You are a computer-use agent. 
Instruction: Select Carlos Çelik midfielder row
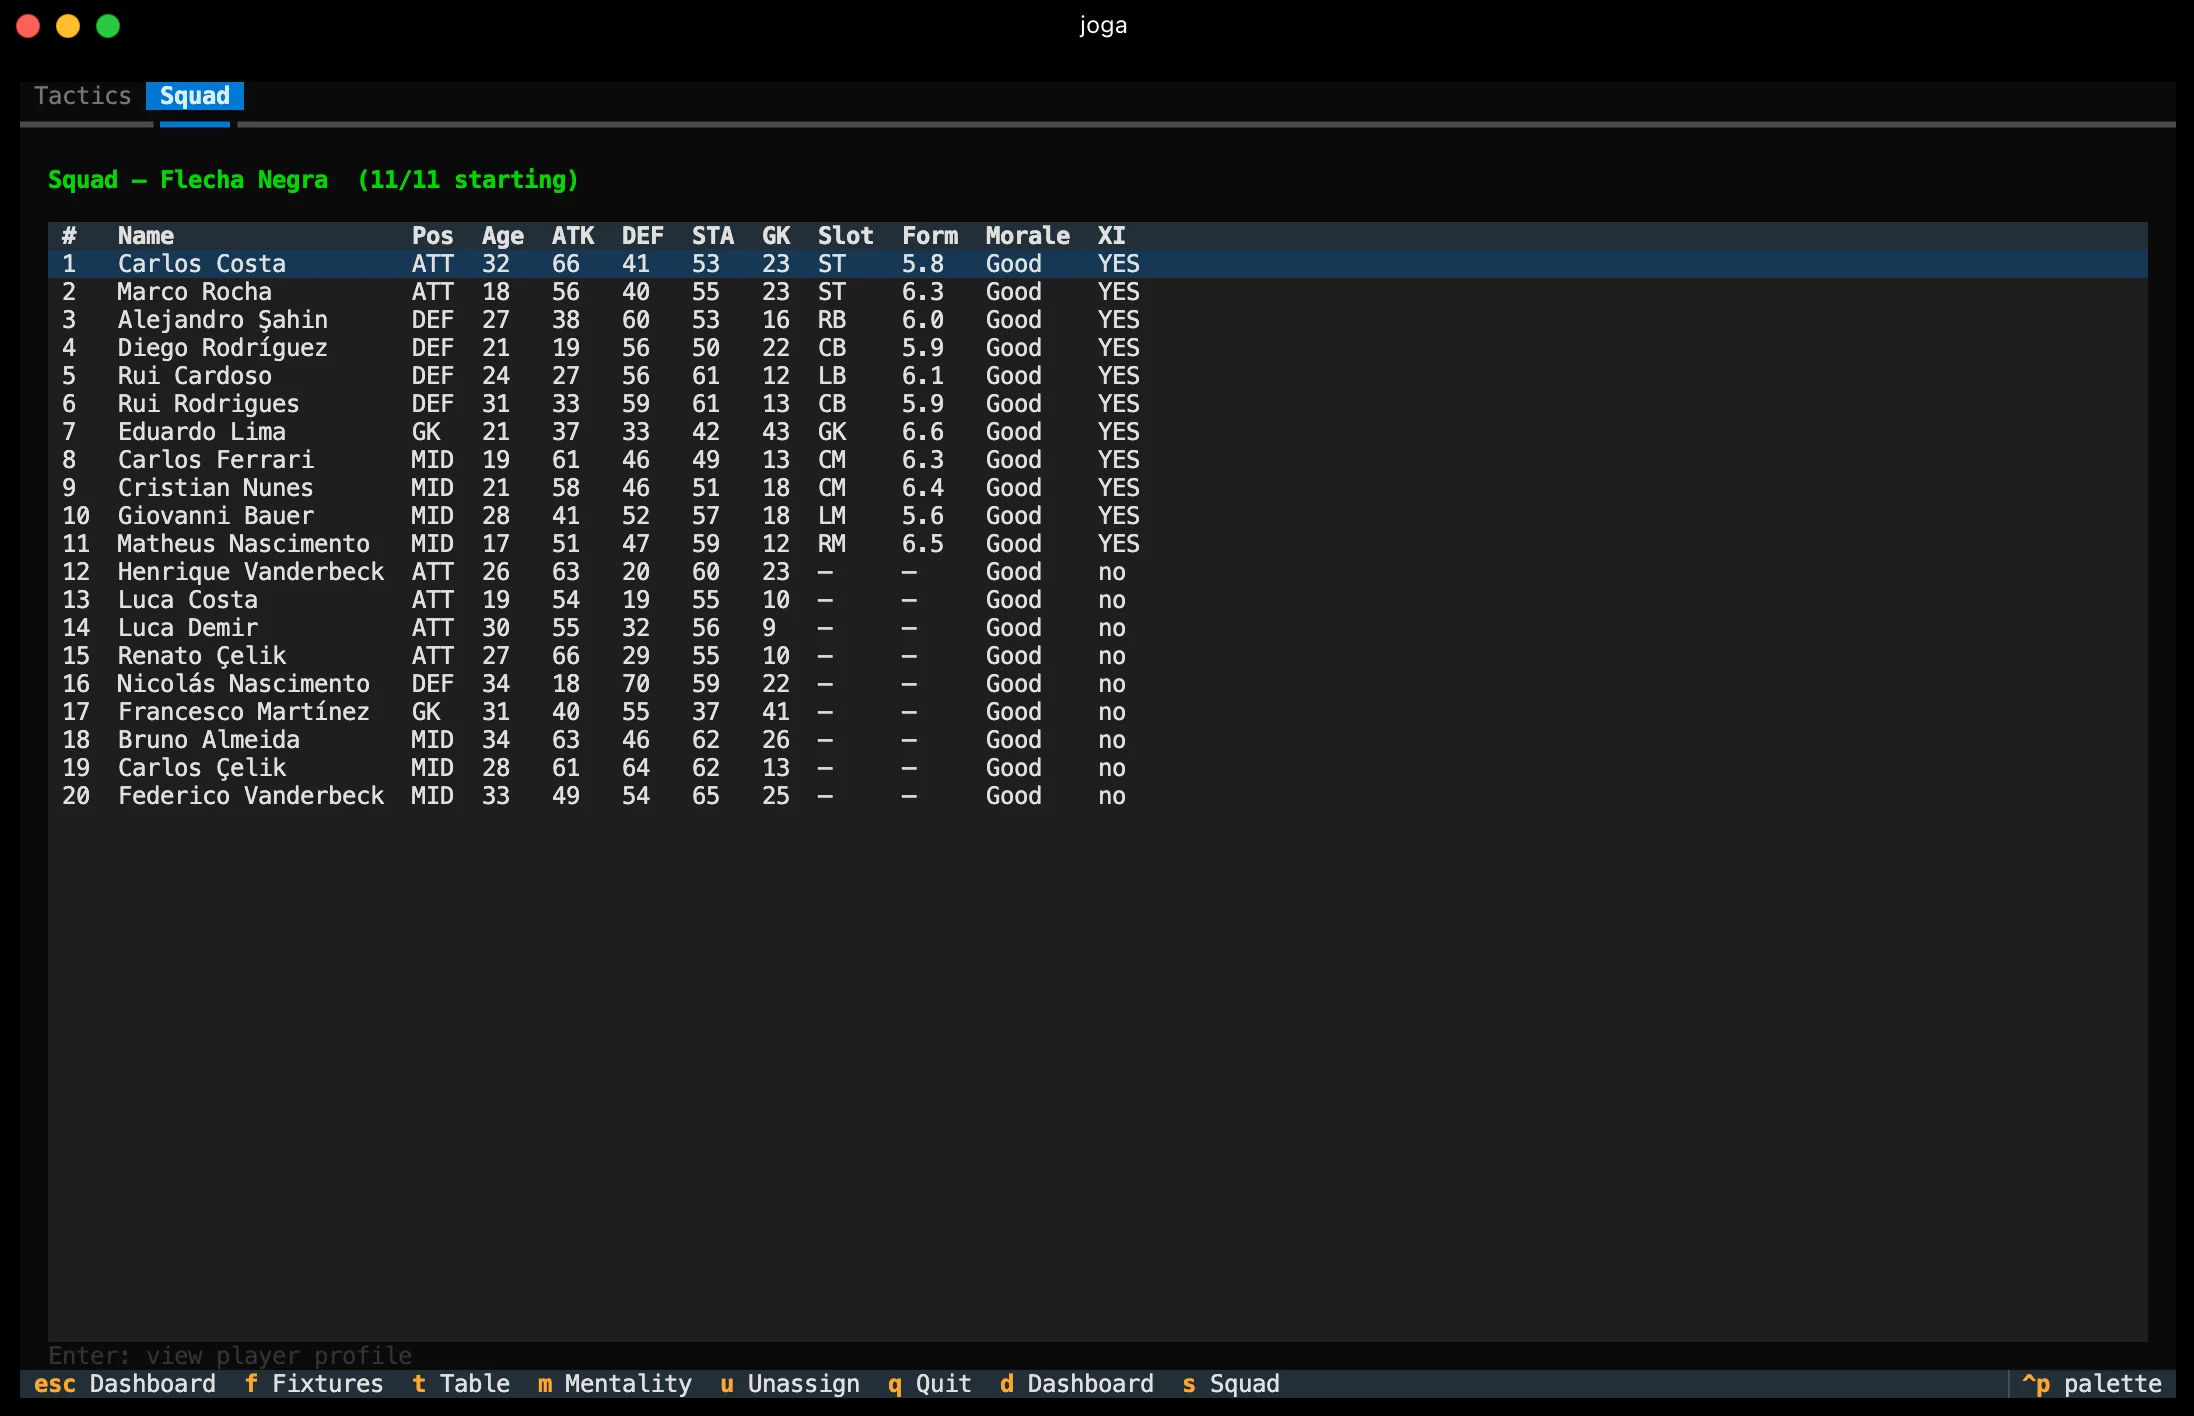[1097, 768]
